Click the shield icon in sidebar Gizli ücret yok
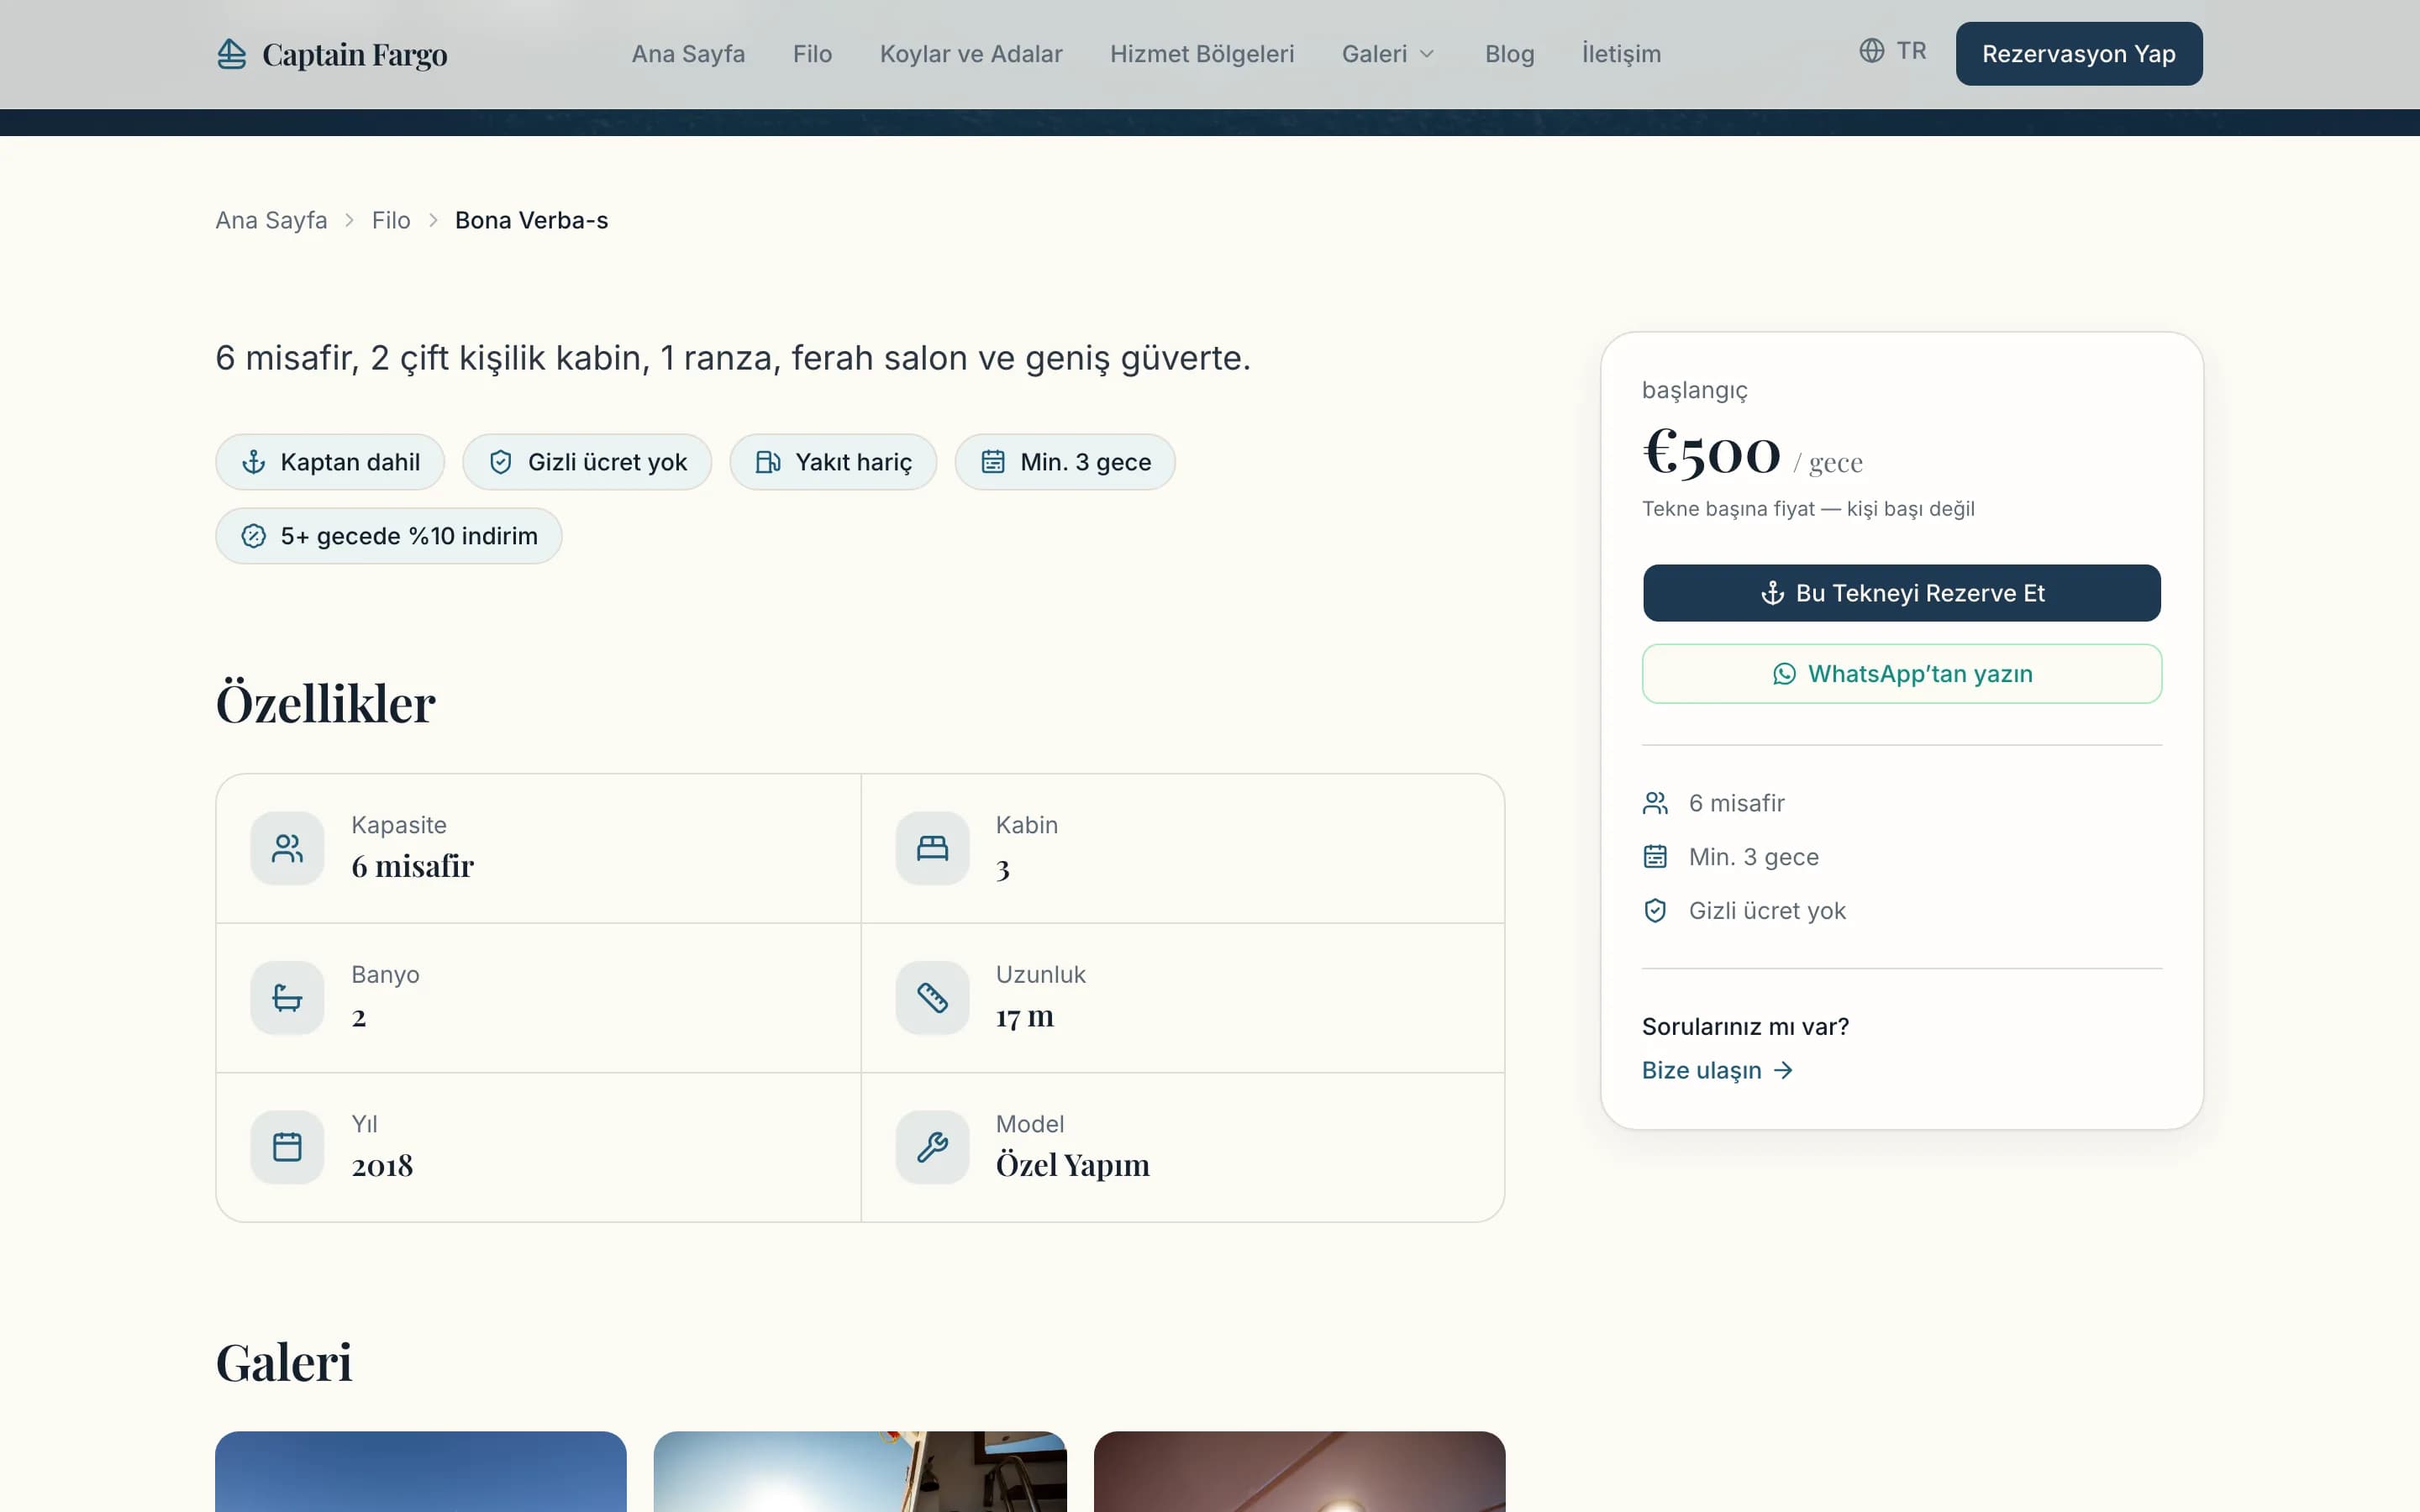The image size is (2420, 1512). pyautogui.click(x=1655, y=911)
